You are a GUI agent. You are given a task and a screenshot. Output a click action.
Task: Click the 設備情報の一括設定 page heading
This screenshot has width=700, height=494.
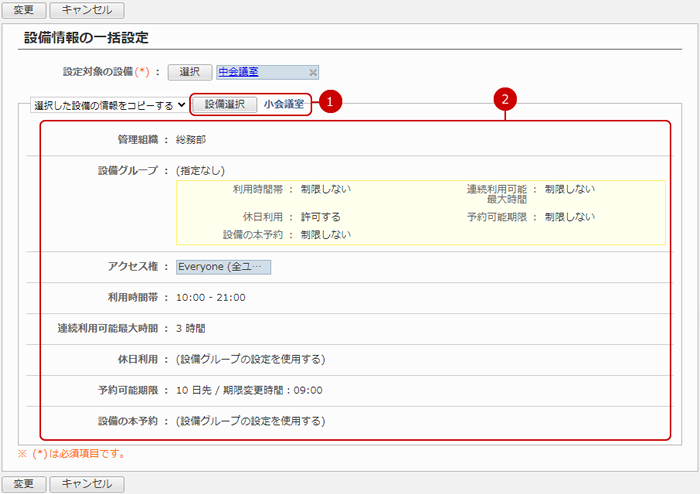coord(85,39)
